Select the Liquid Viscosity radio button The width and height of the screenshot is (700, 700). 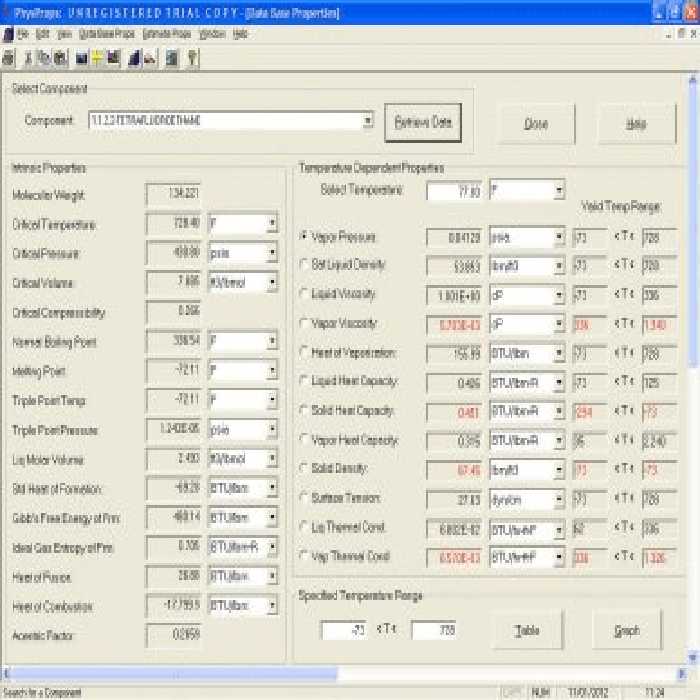(304, 293)
